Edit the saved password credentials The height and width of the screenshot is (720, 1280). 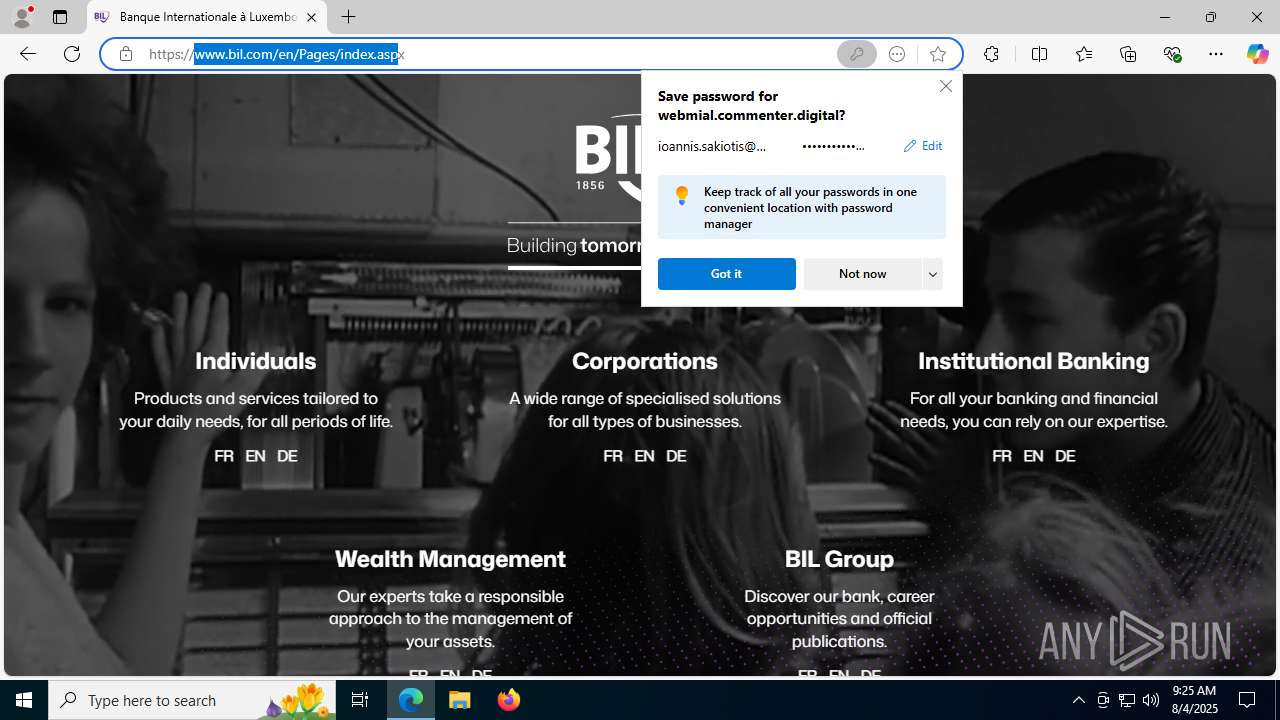tap(923, 146)
